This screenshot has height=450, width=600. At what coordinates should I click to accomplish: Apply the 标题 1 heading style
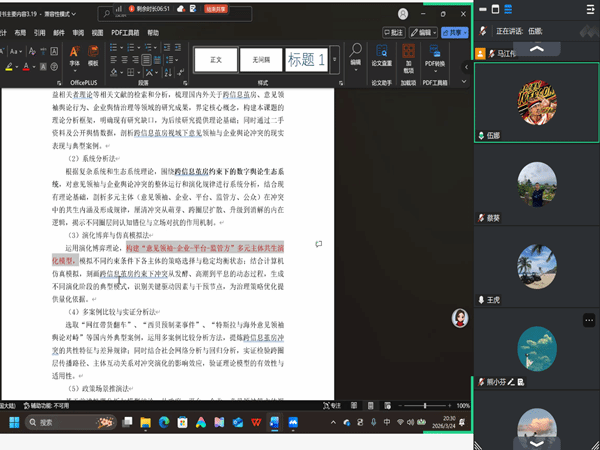tap(307, 60)
